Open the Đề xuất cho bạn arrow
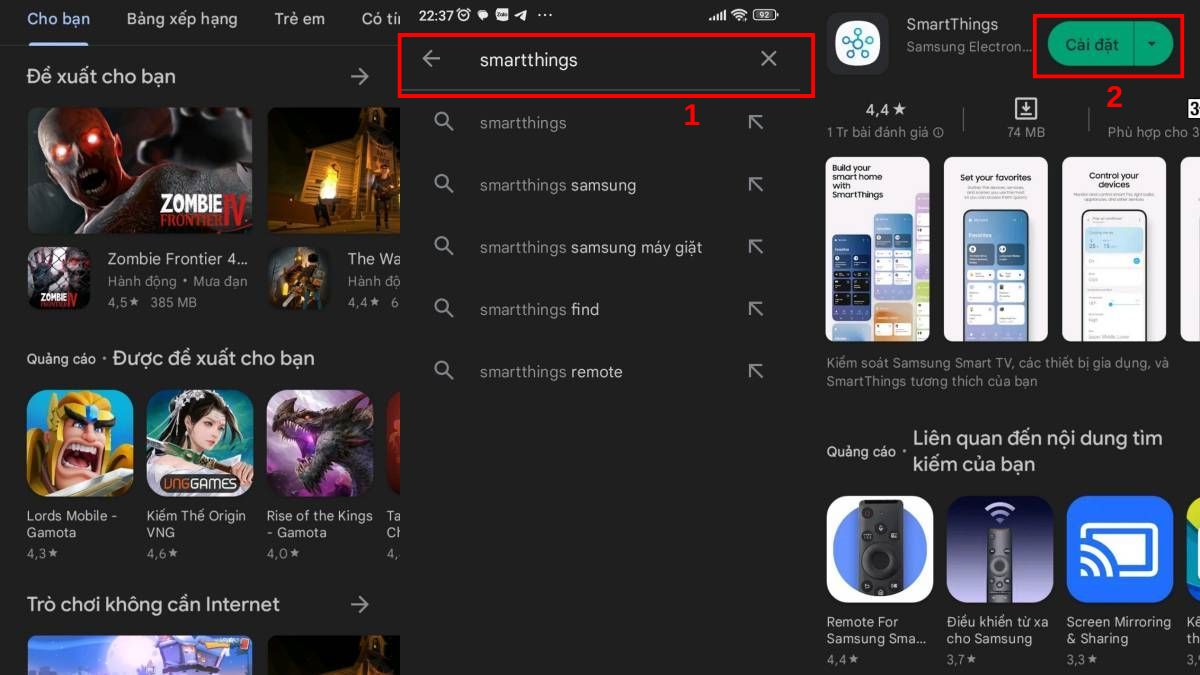This screenshot has height=675, width=1200. pyautogui.click(x=360, y=76)
